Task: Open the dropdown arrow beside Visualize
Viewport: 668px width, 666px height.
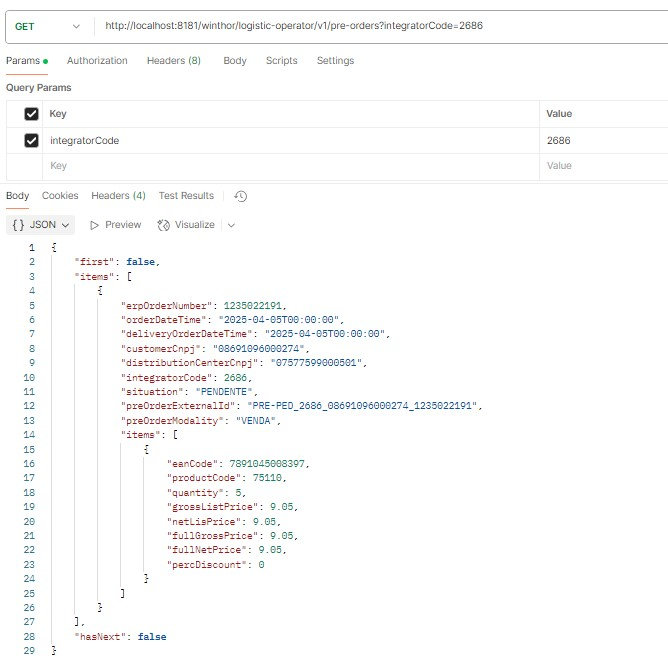Action: (231, 225)
